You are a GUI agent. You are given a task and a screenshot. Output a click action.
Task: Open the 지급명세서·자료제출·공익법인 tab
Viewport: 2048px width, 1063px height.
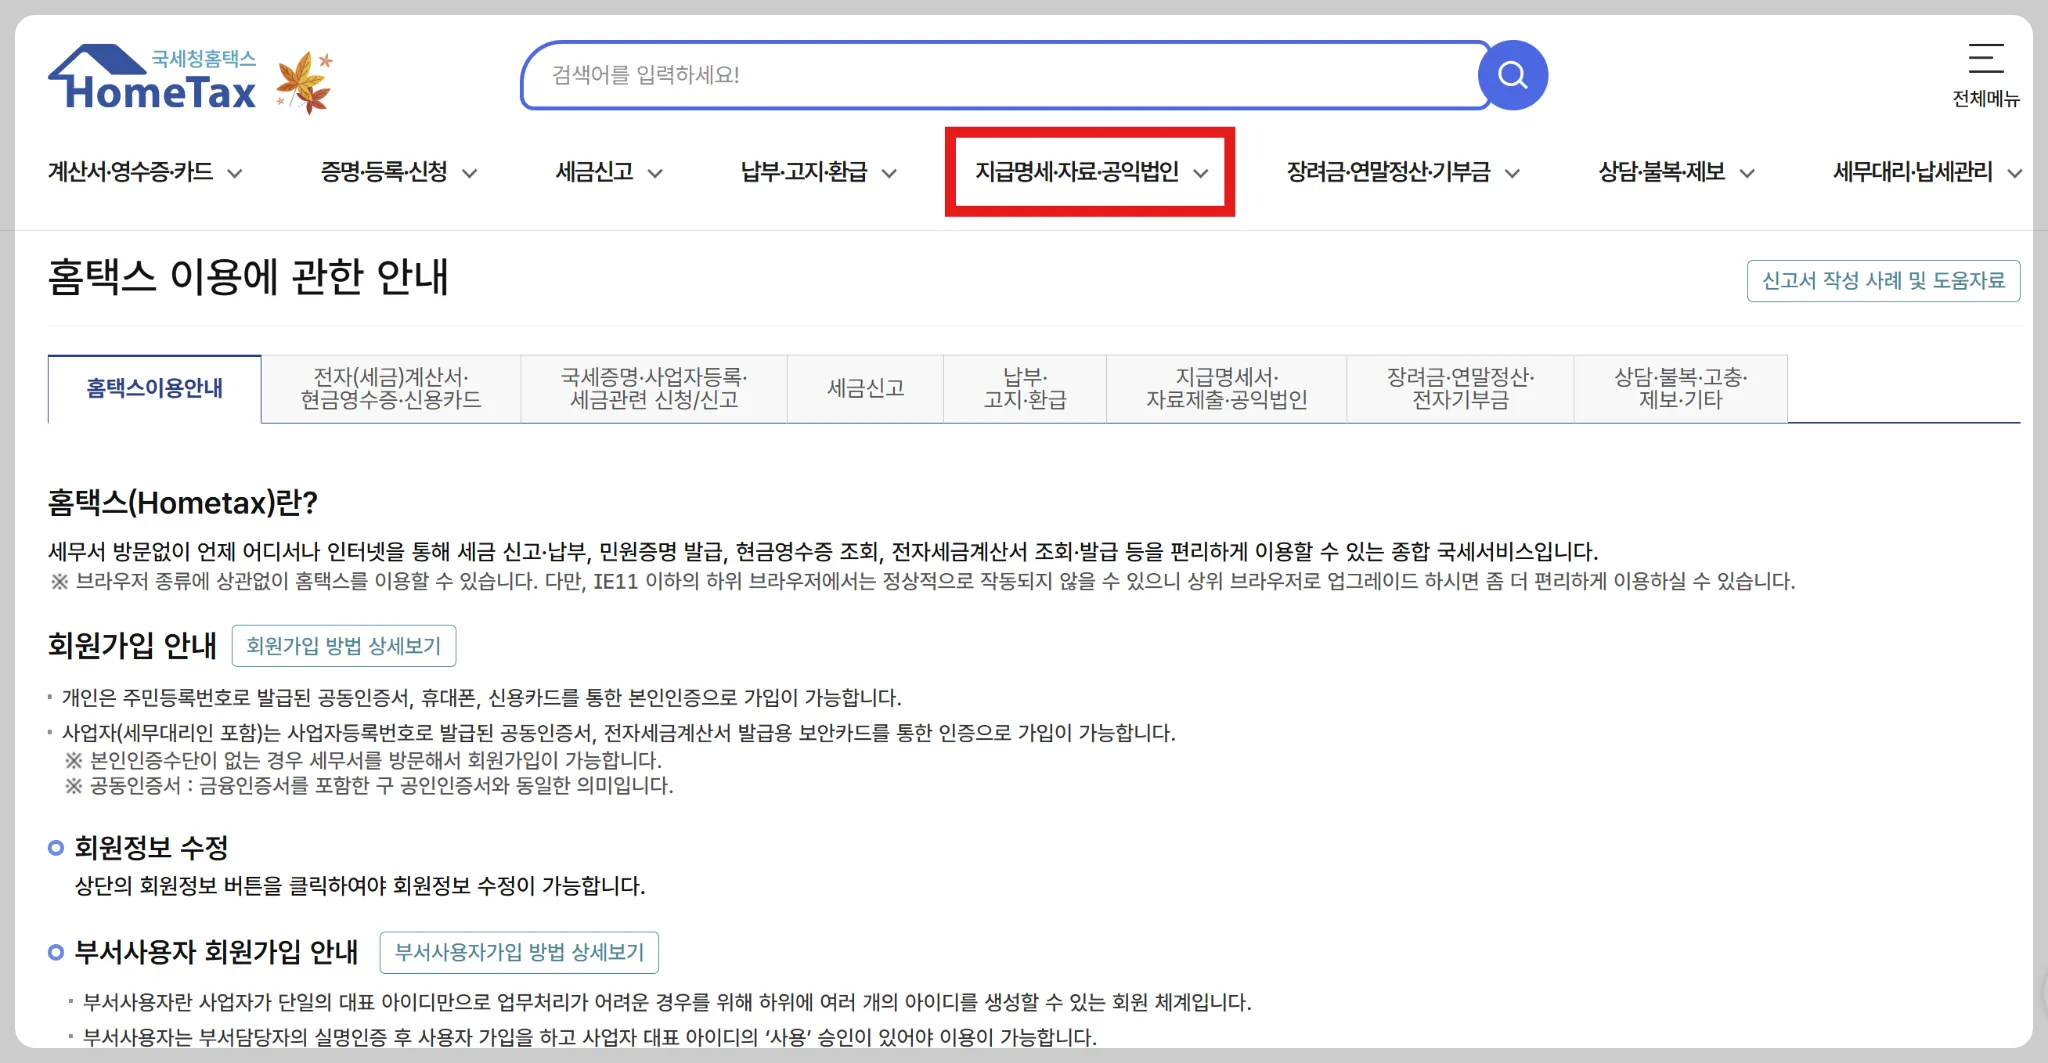coord(1227,388)
